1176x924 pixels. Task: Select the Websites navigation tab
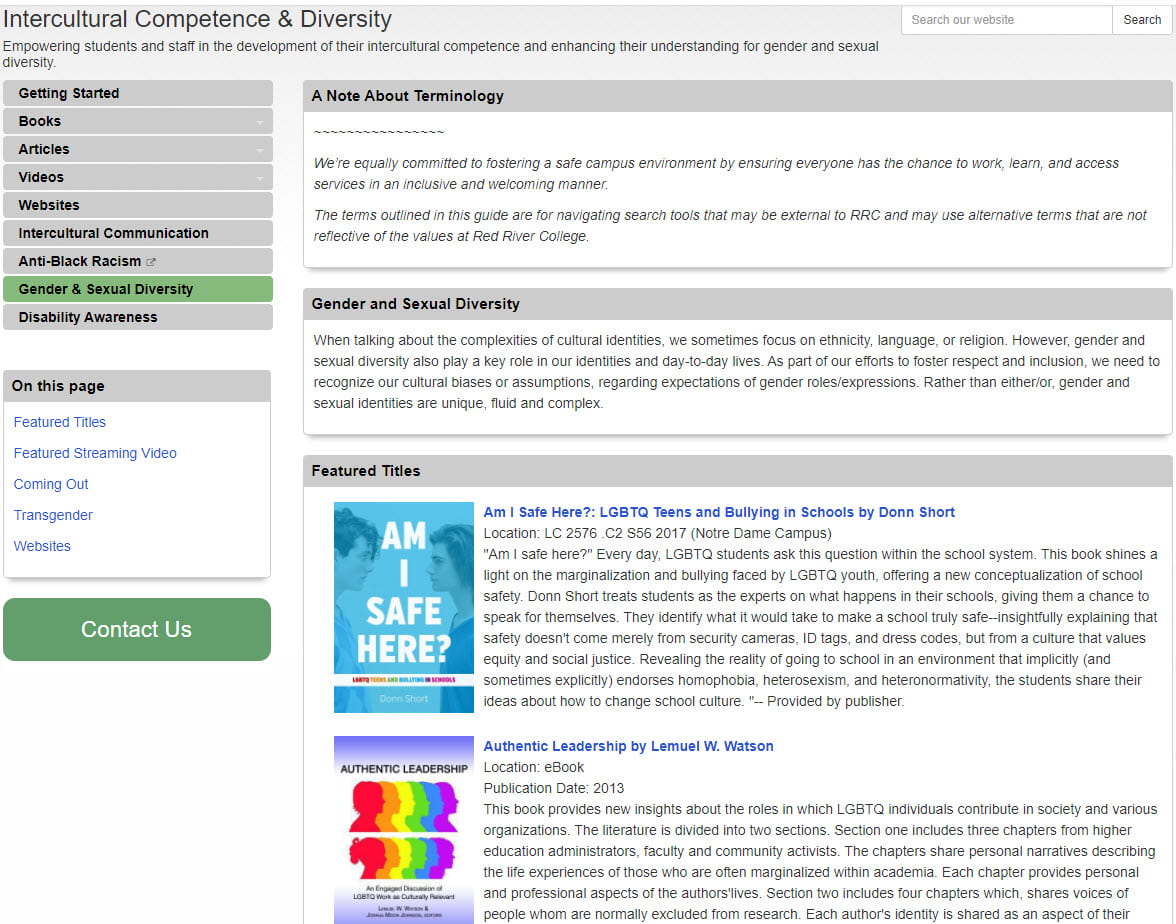coord(49,205)
